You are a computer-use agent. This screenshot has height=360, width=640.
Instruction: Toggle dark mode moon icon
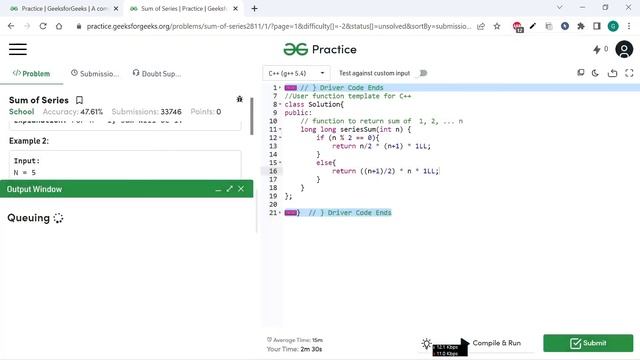[595, 73]
